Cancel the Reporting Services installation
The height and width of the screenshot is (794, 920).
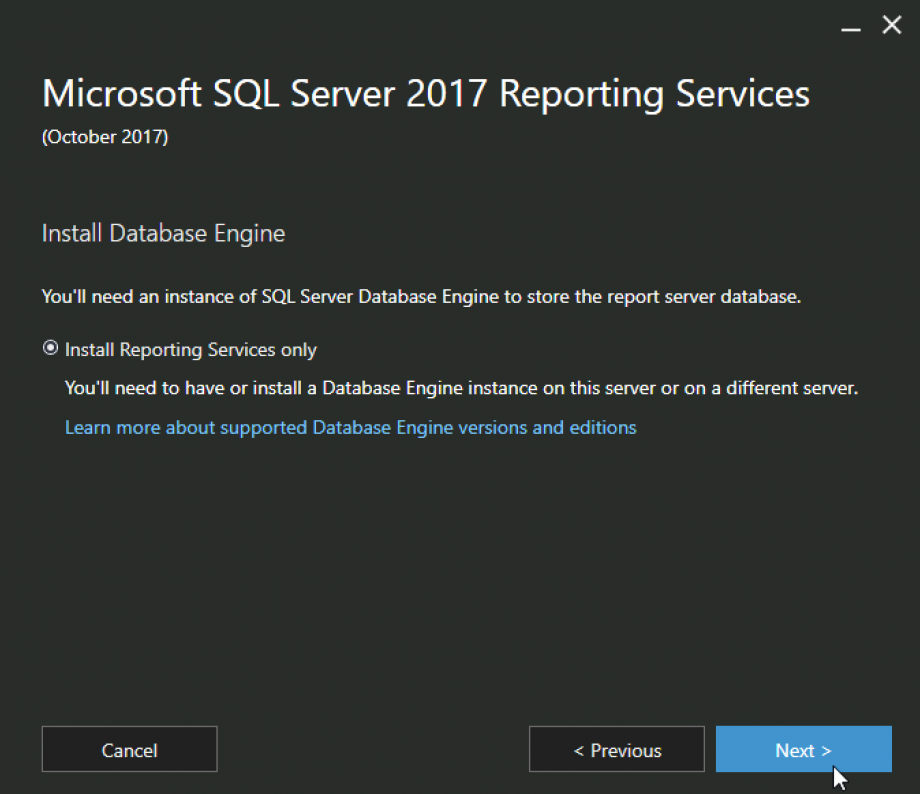coord(129,749)
